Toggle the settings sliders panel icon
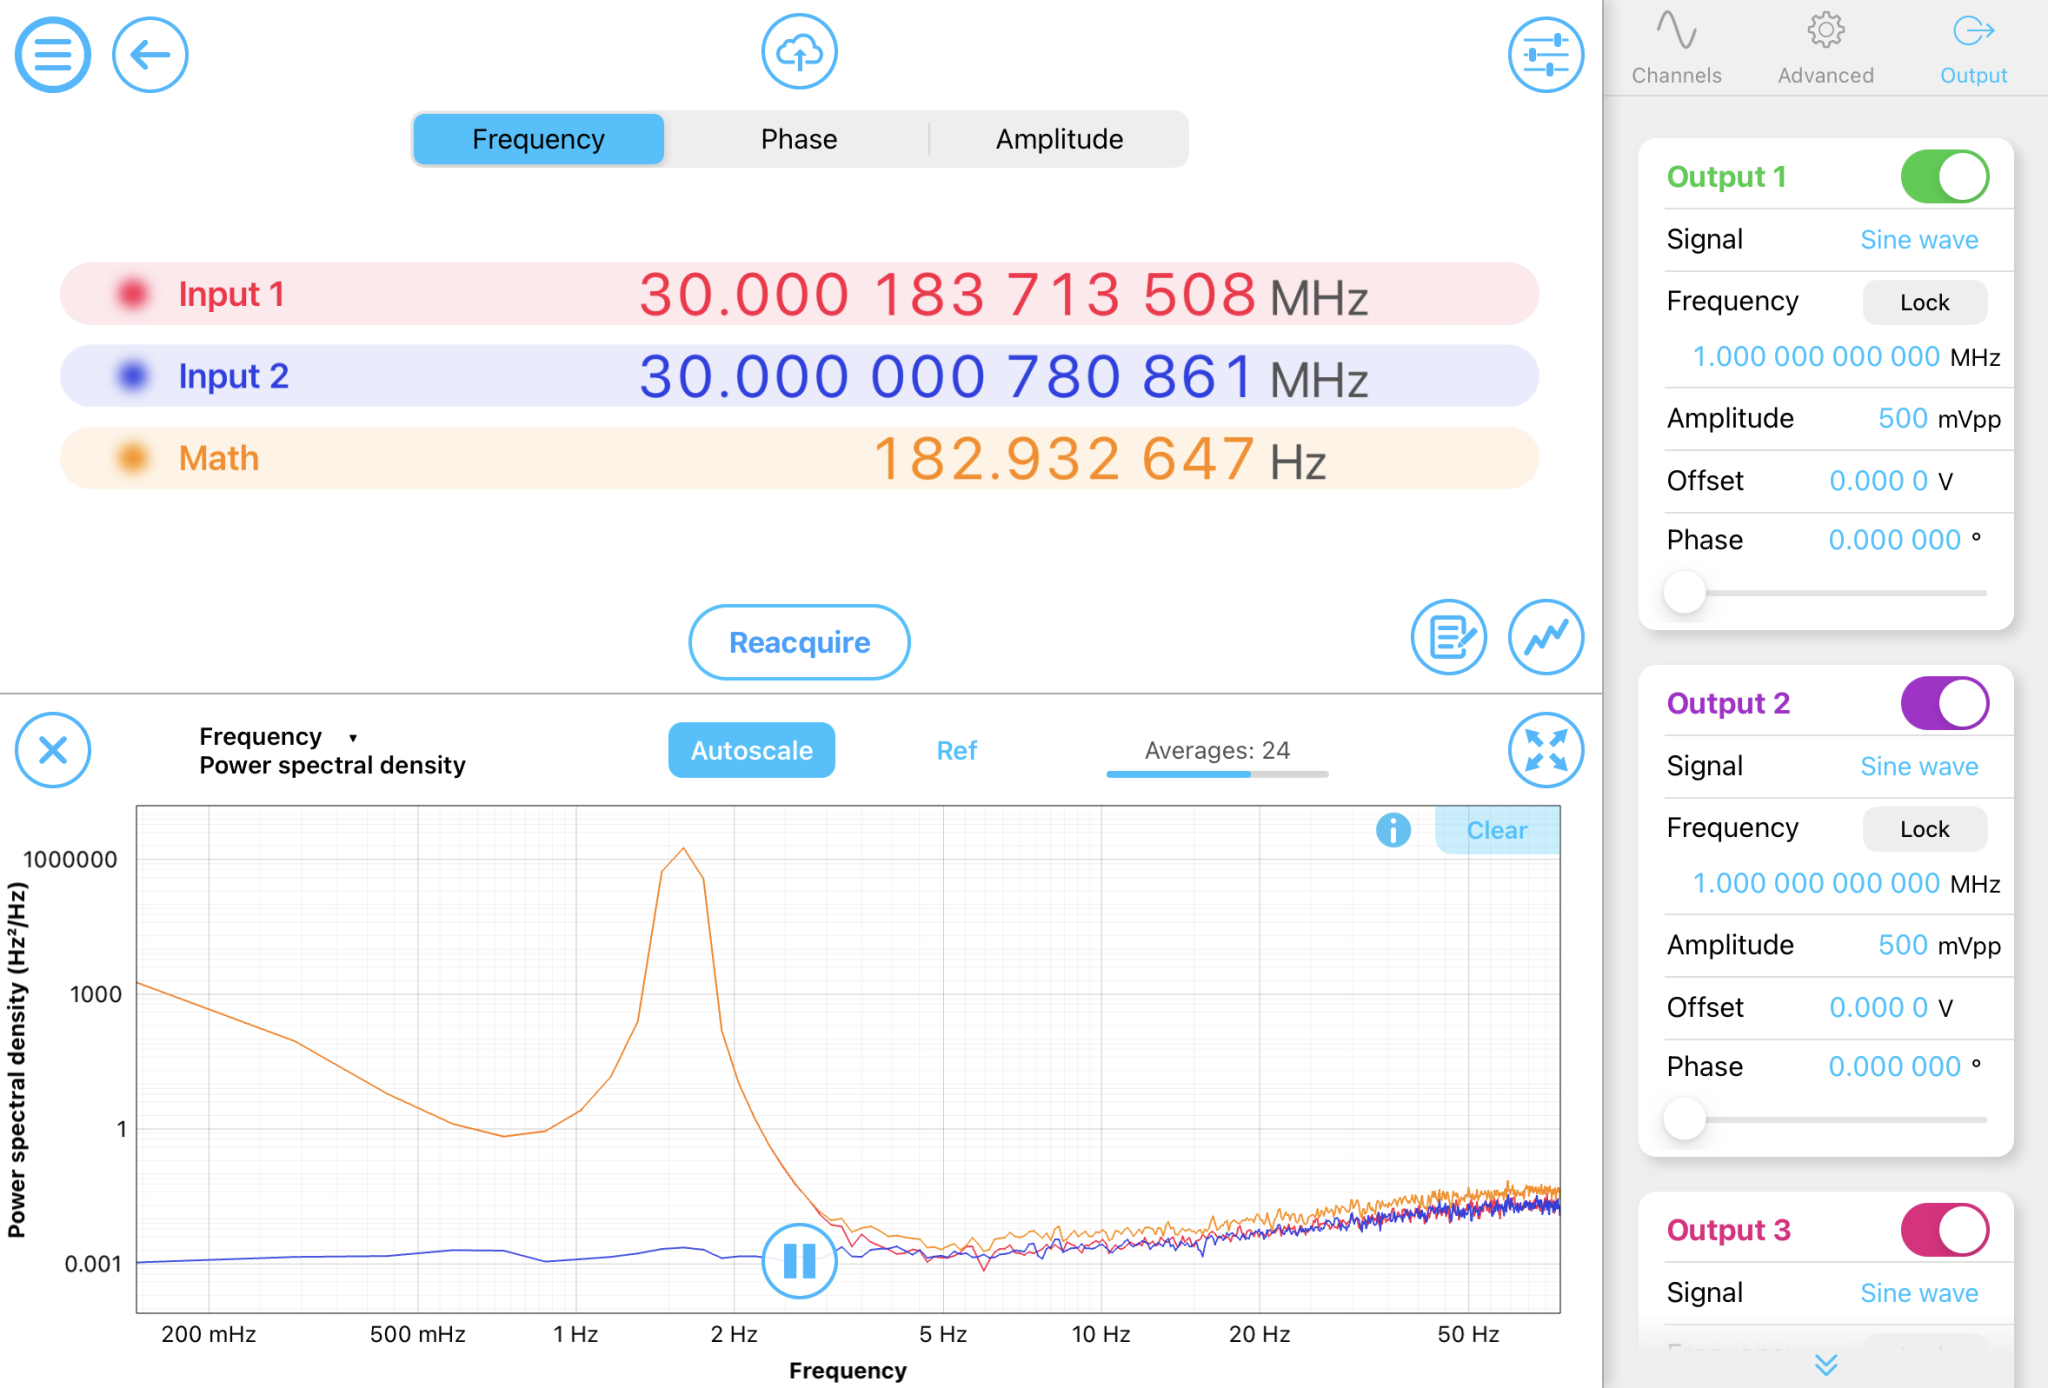 click(x=1545, y=55)
